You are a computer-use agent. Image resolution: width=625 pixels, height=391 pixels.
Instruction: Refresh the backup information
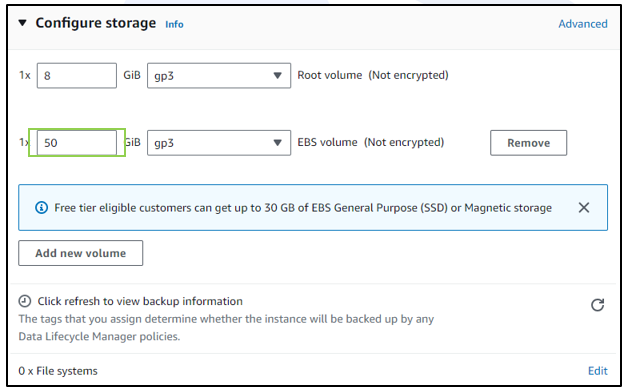click(597, 305)
